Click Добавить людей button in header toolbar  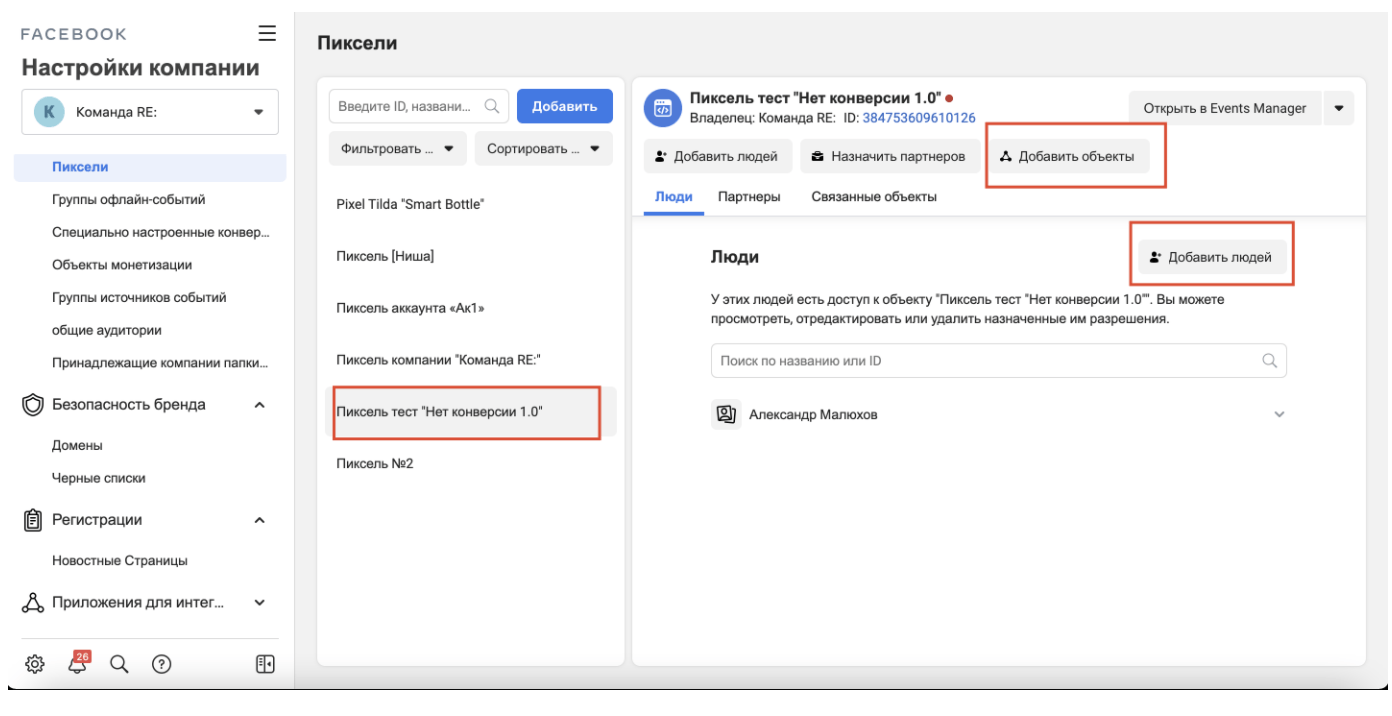[x=716, y=156]
